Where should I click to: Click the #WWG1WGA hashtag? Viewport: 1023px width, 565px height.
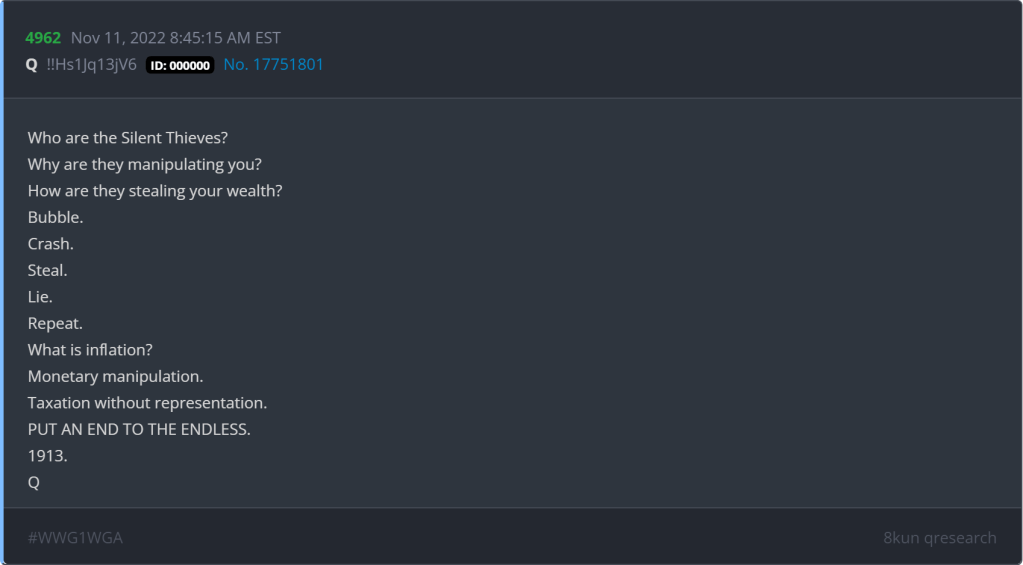click(75, 538)
